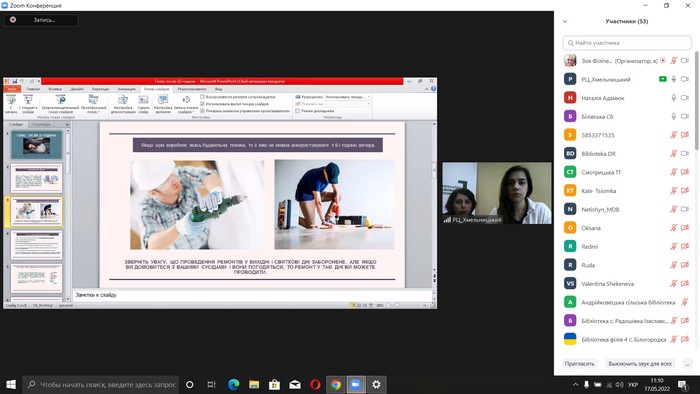Viewport: 700px width, 394px height.
Task: Toggle Show Media Controls checkbox in ribbon
Action: pos(202,111)
